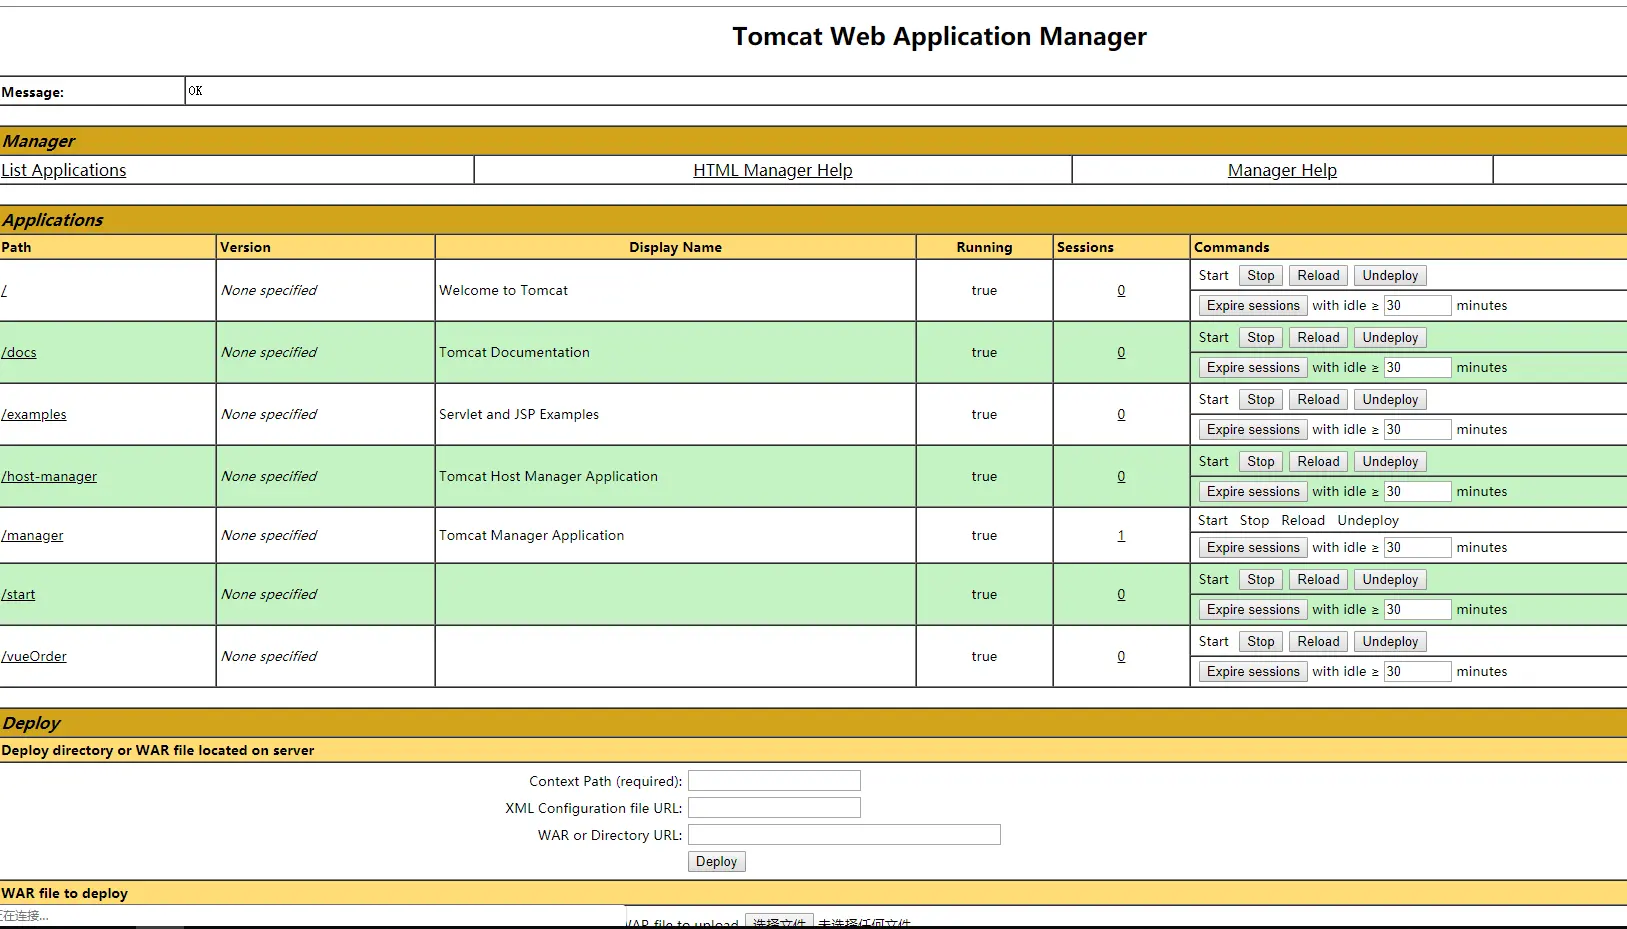Screen dimensions: 1627x929
Task: Reload the /vueOrder application
Action: (x=1318, y=642)
